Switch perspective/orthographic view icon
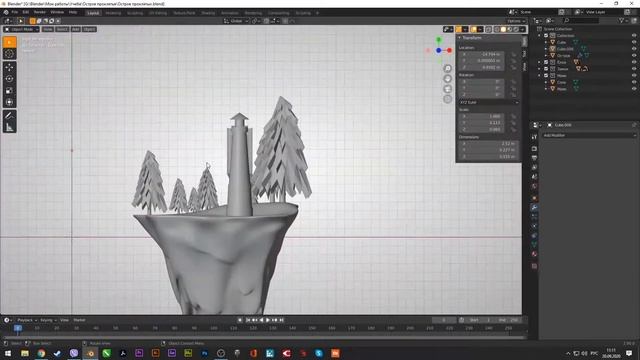 (x=448, y=99)
